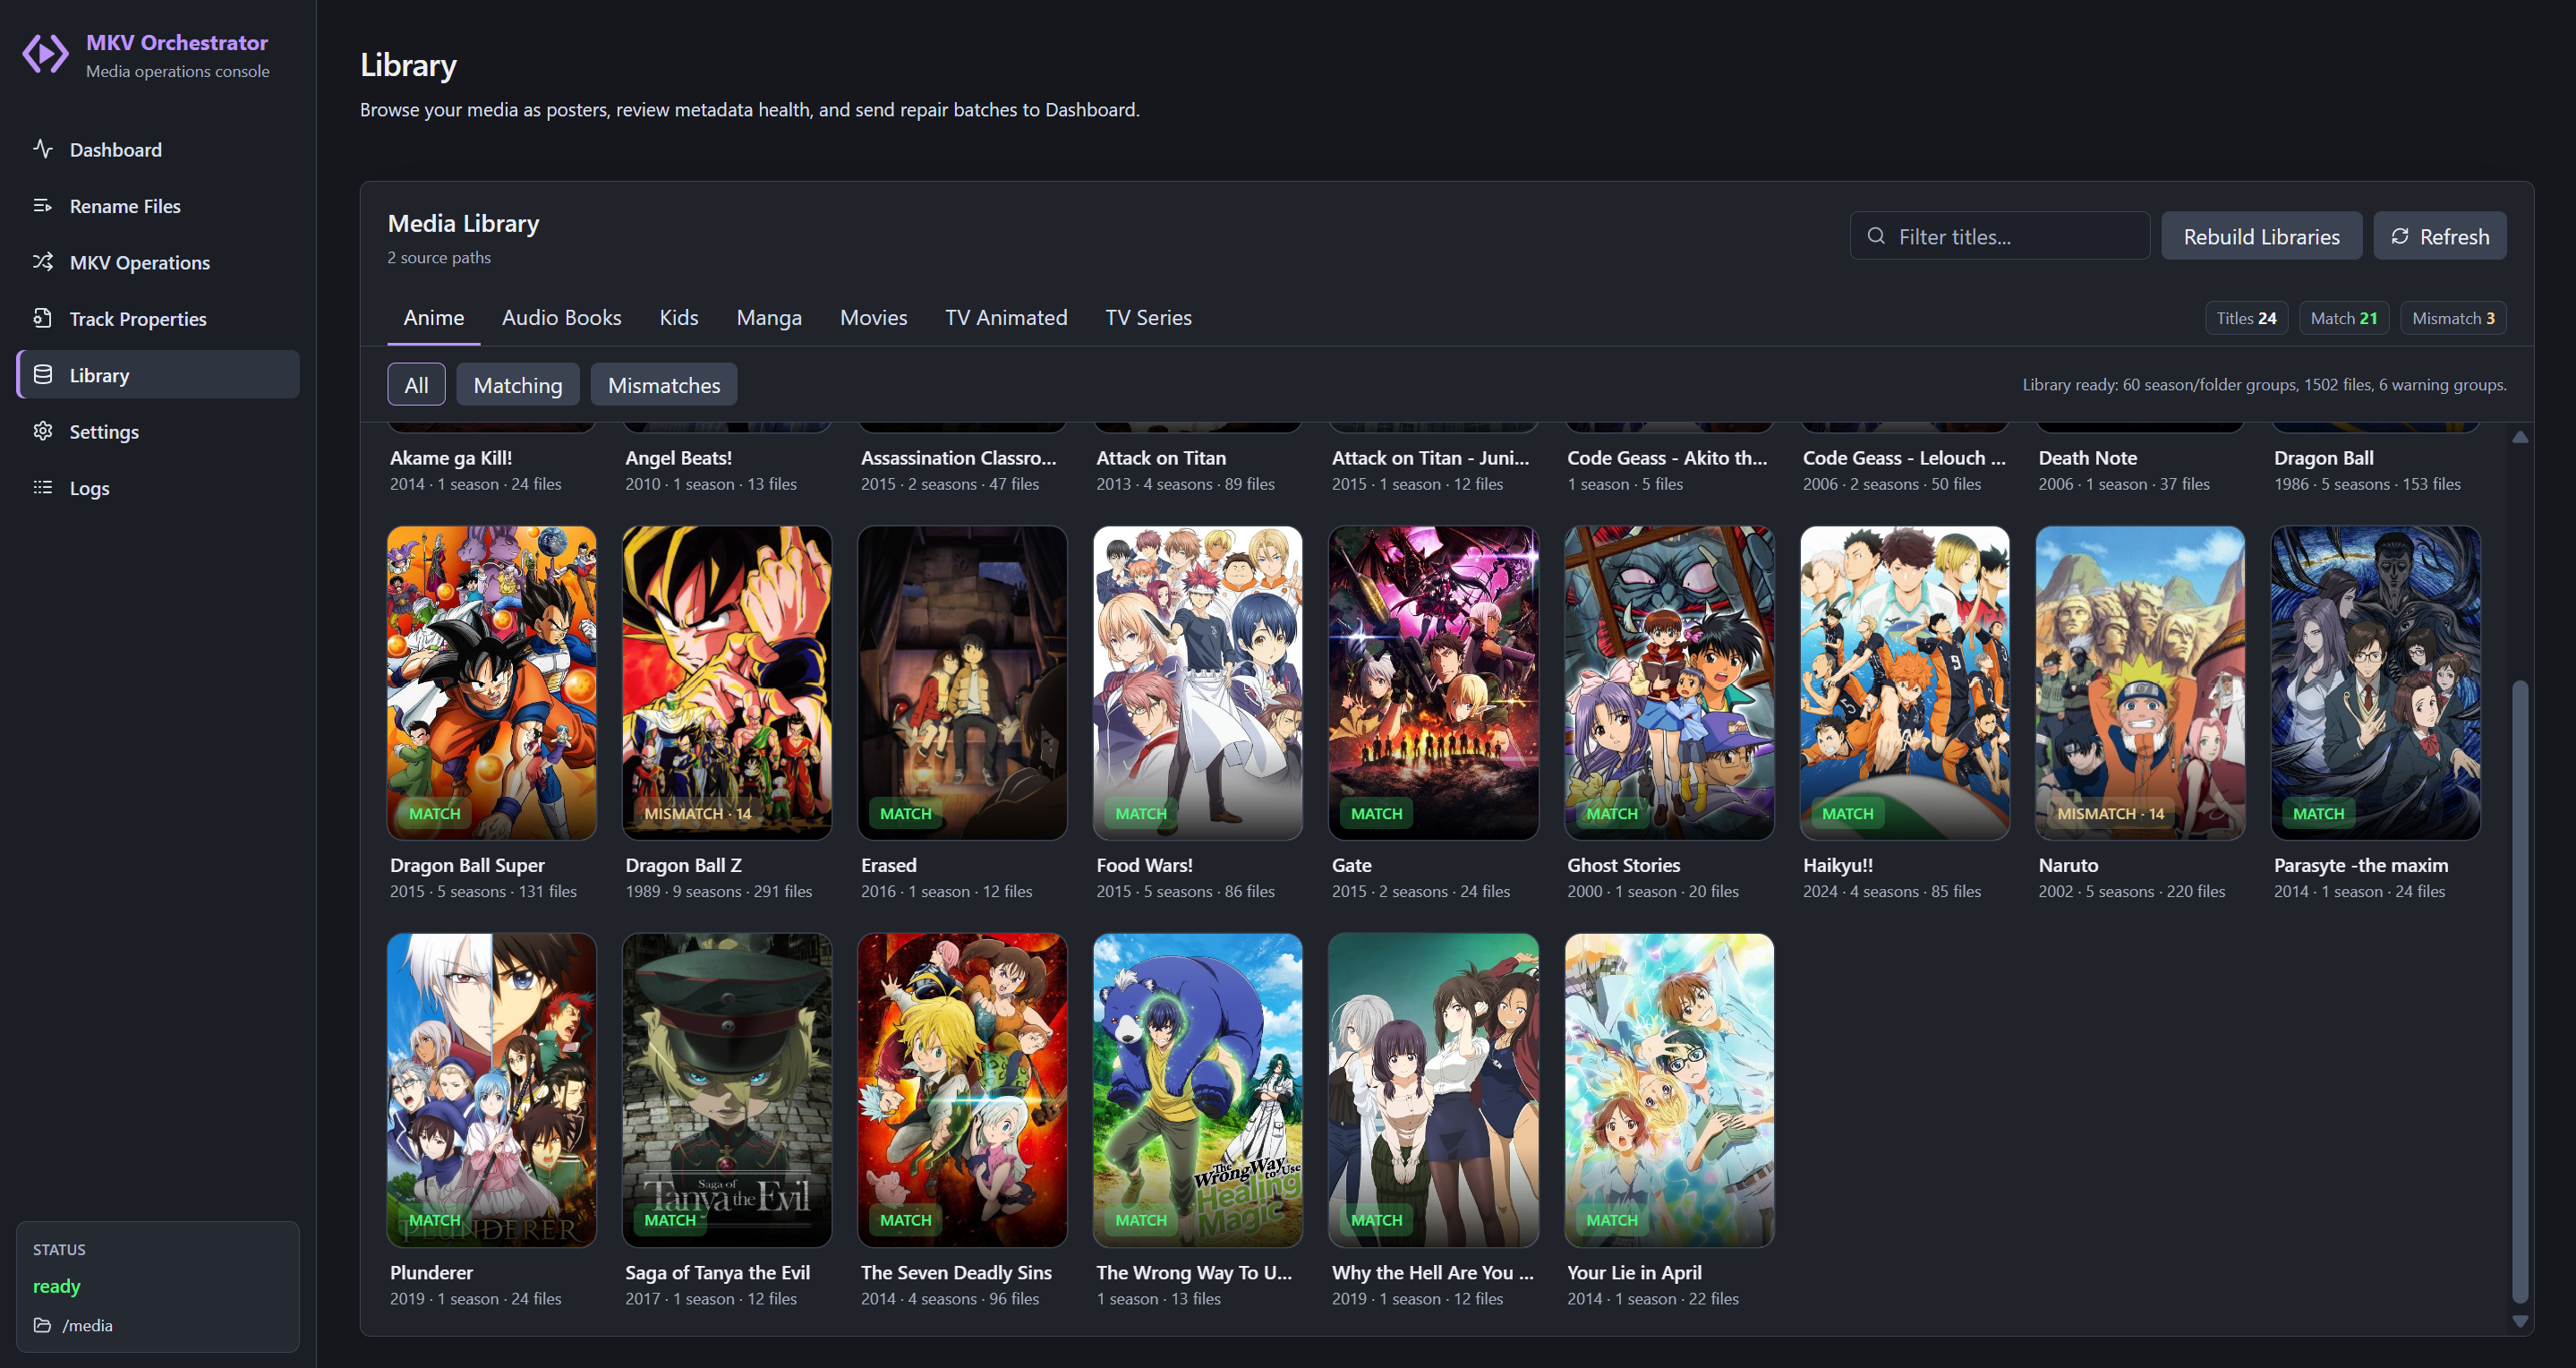Image resolution: width=2576 pixels, height=1368 pixels.
Task: Open the Erased poster
Action: point(962,683)
